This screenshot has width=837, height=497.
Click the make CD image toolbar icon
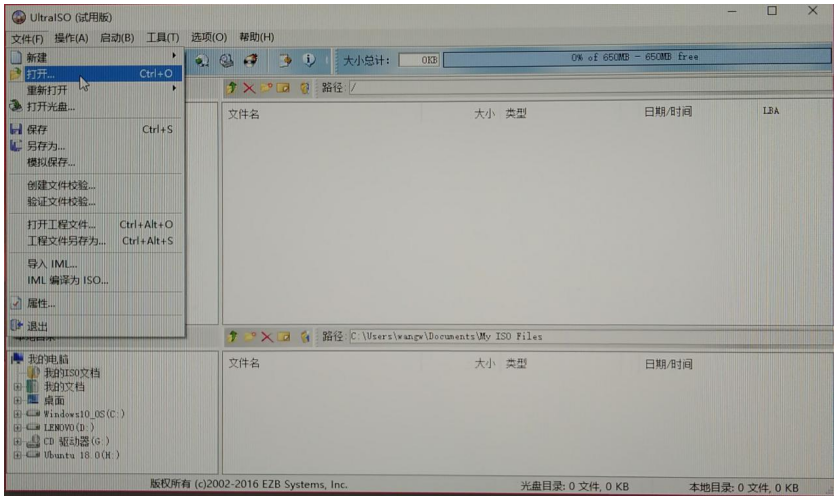202,60
